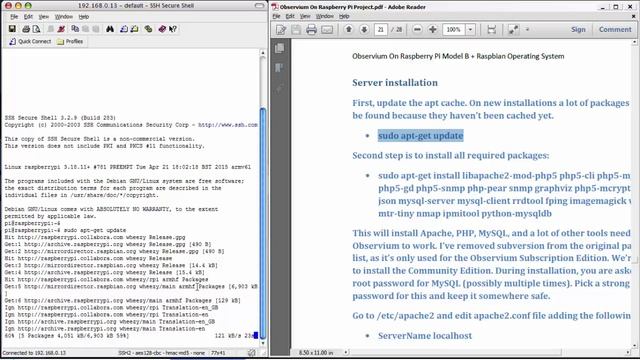Click Adobe Reader horizontal scrollbar right arrow
The image size is (640, 360).
point(628,352)
